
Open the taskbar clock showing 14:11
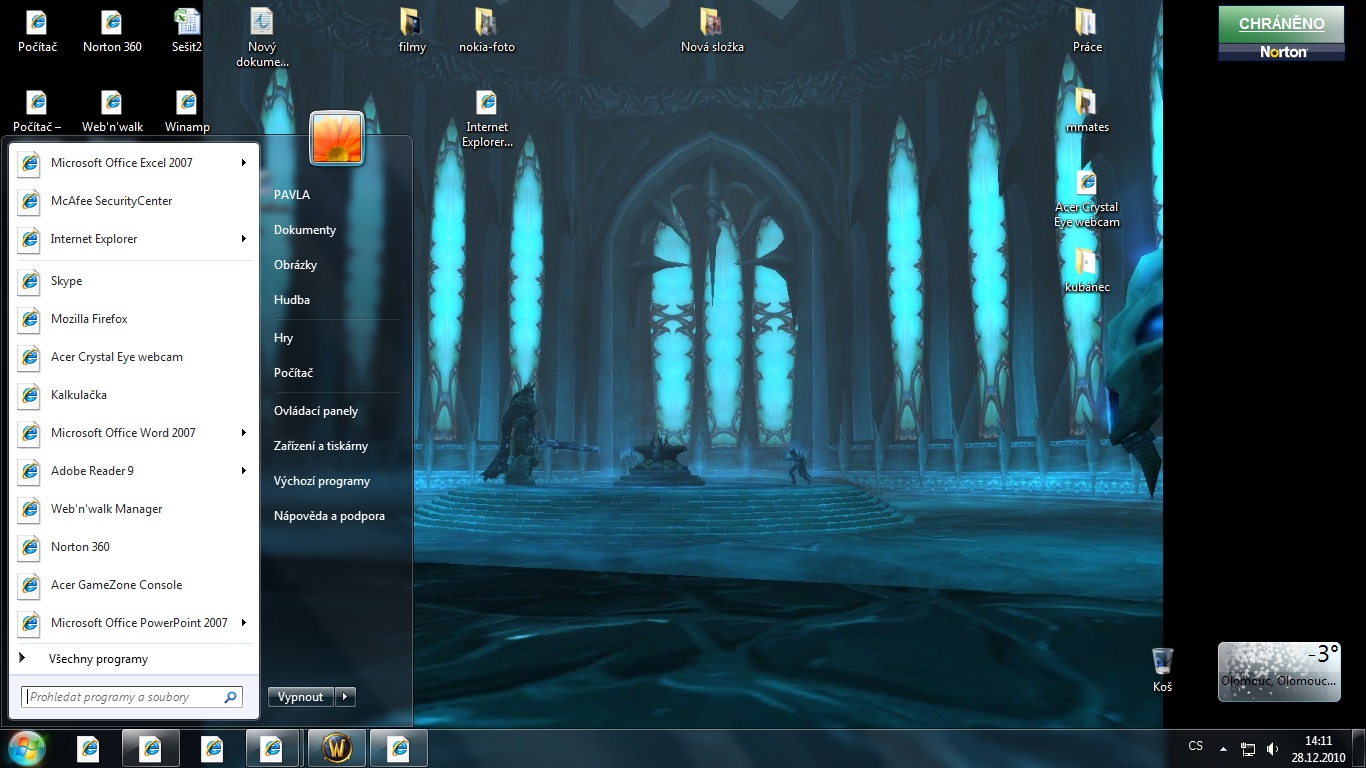pos(1319,748)
